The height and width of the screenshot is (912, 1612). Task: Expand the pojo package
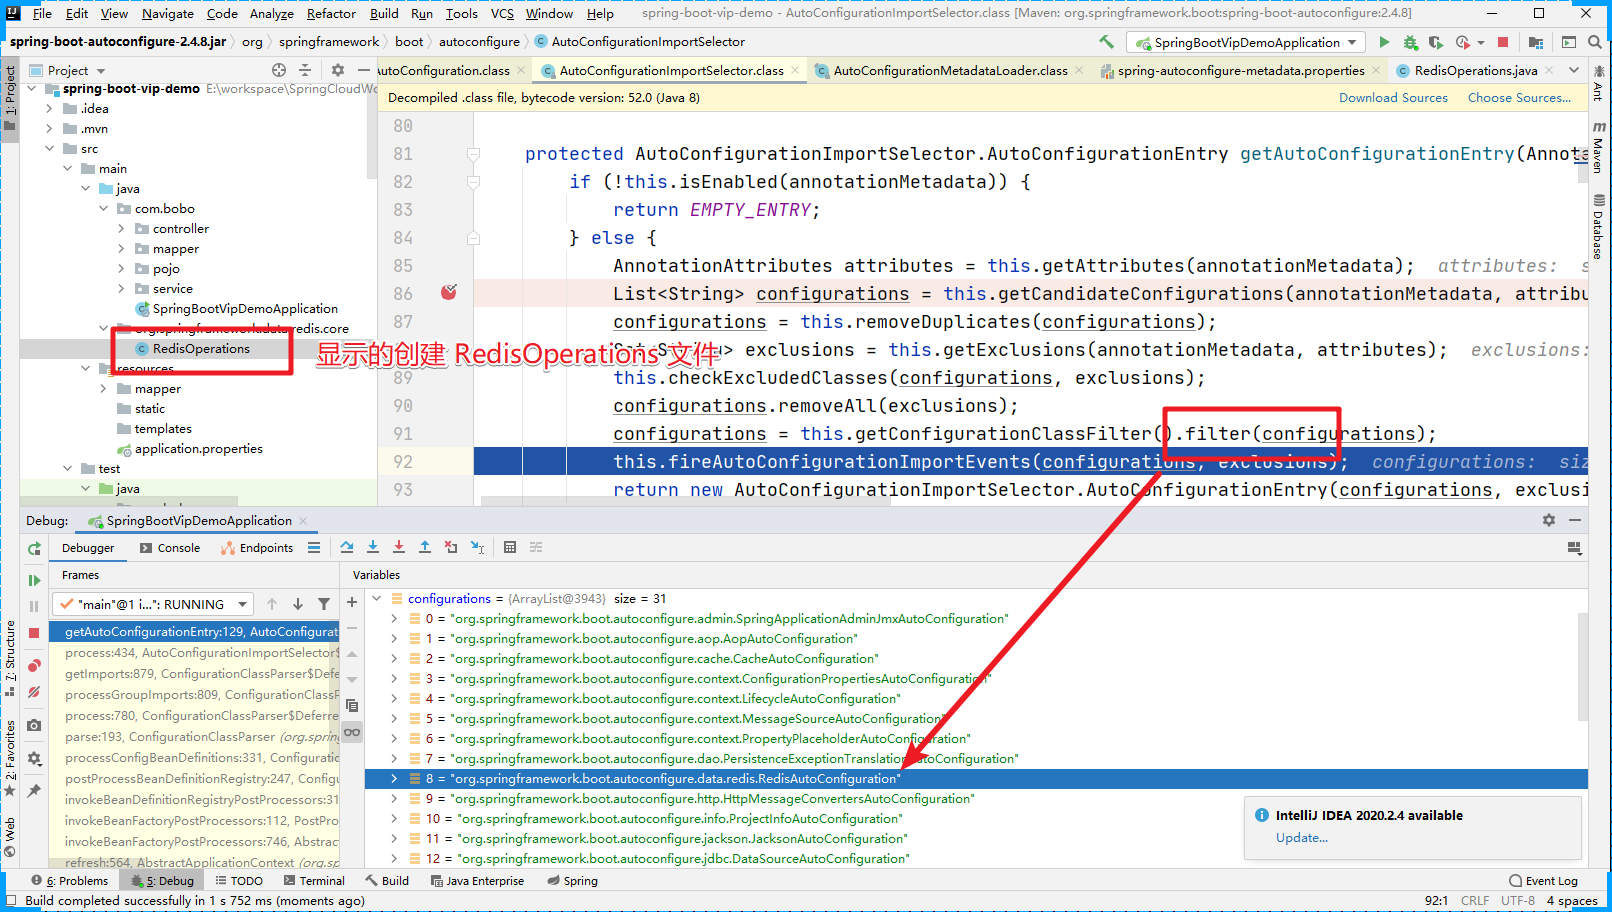122,269
